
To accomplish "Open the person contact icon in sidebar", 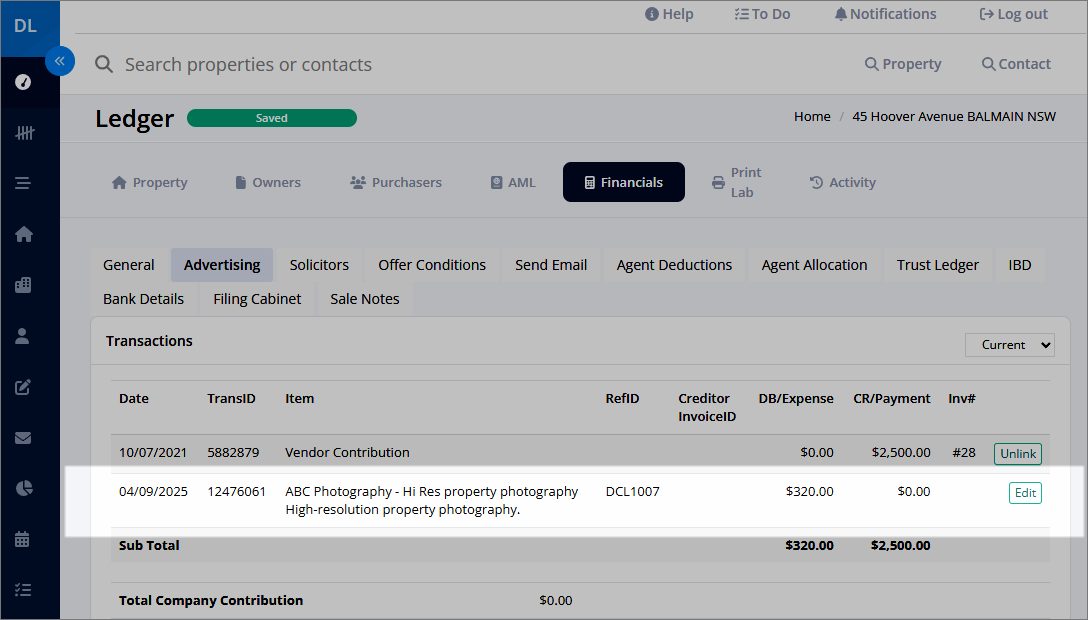I will pos(22,336).
